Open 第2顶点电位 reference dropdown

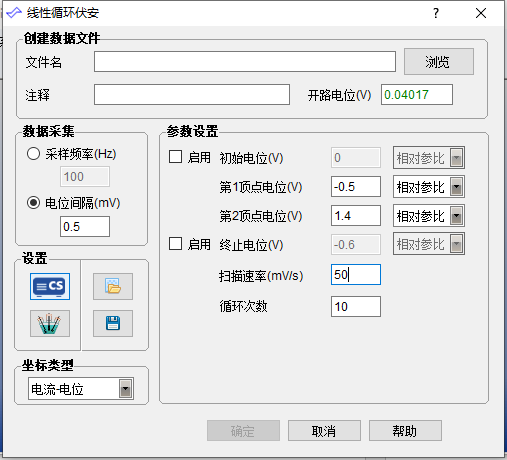(x=429, y=216)
